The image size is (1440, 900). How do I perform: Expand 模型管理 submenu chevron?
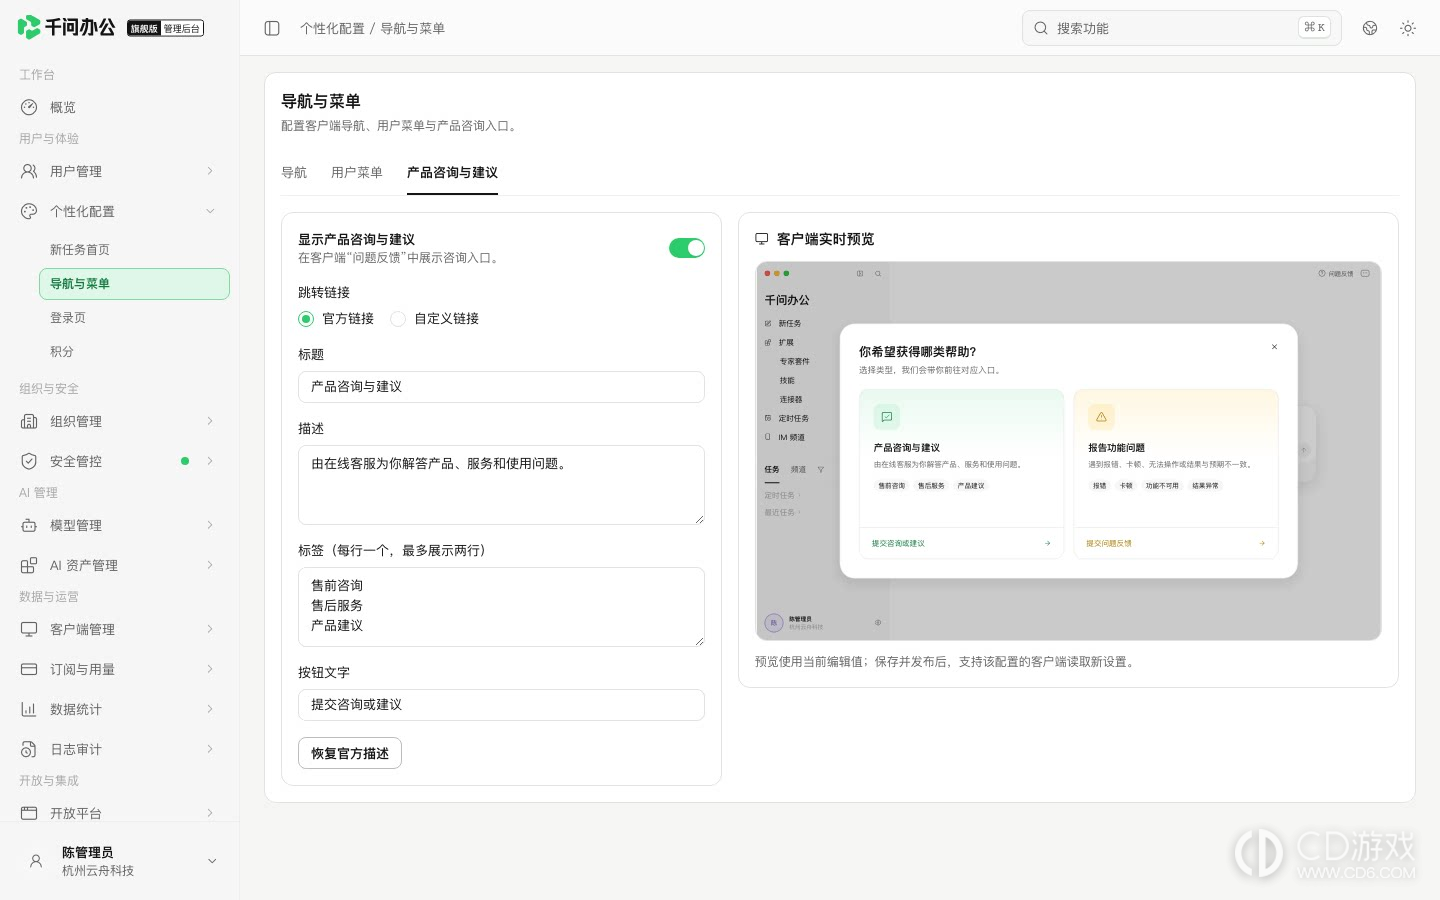pos(210,525)
